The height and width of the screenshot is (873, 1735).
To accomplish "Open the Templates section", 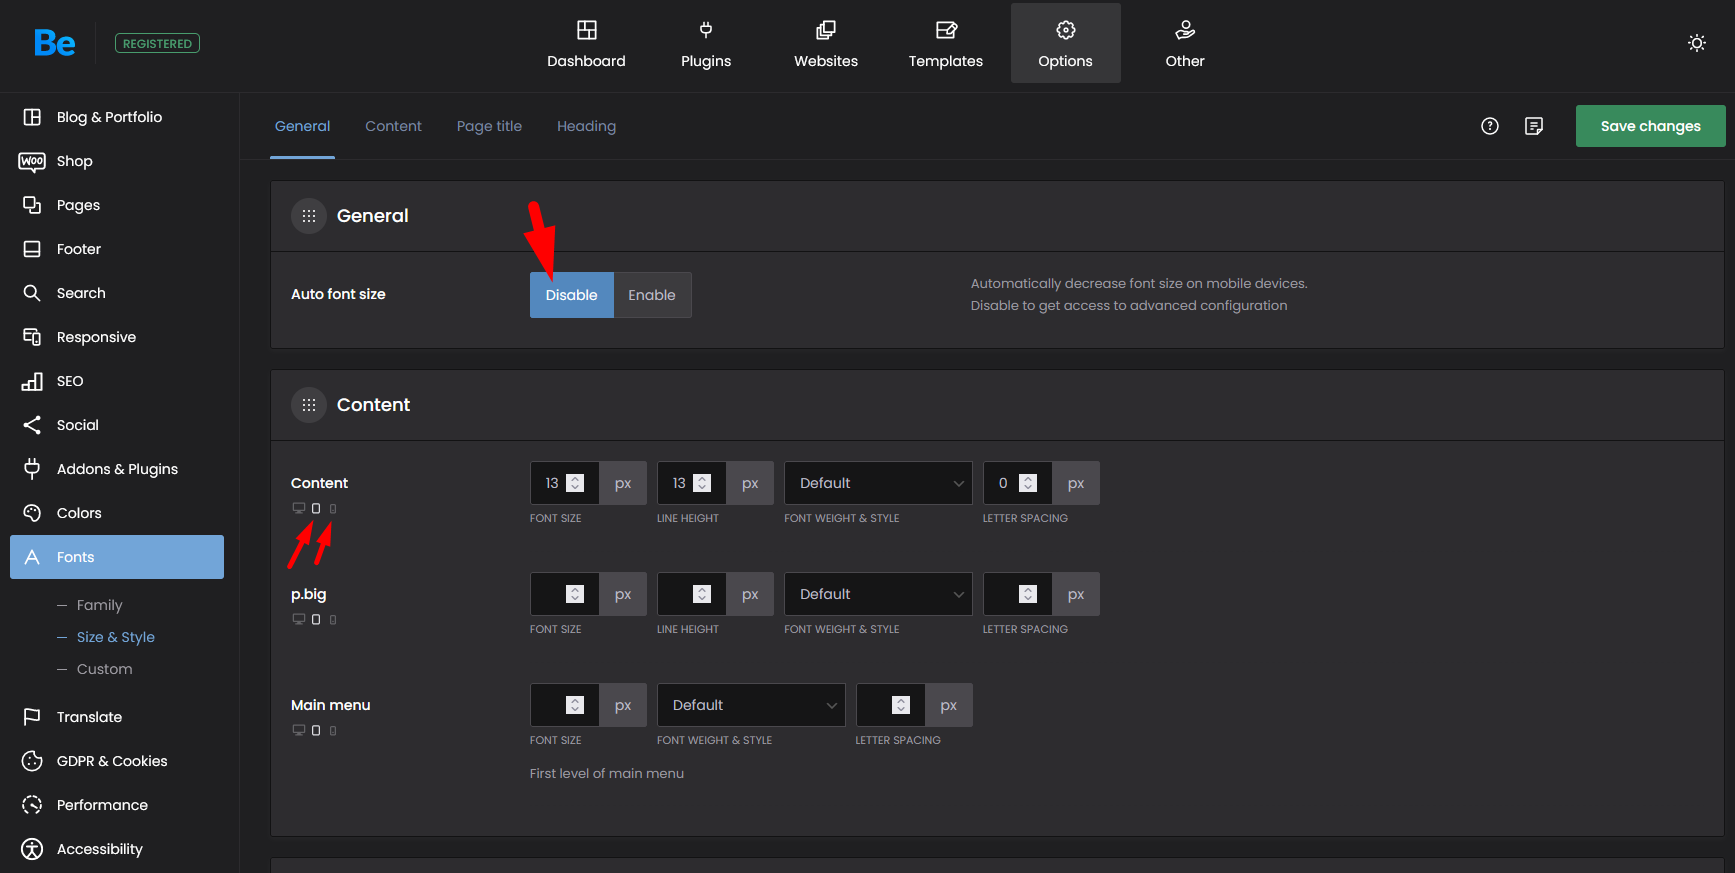I will (946, 44).
